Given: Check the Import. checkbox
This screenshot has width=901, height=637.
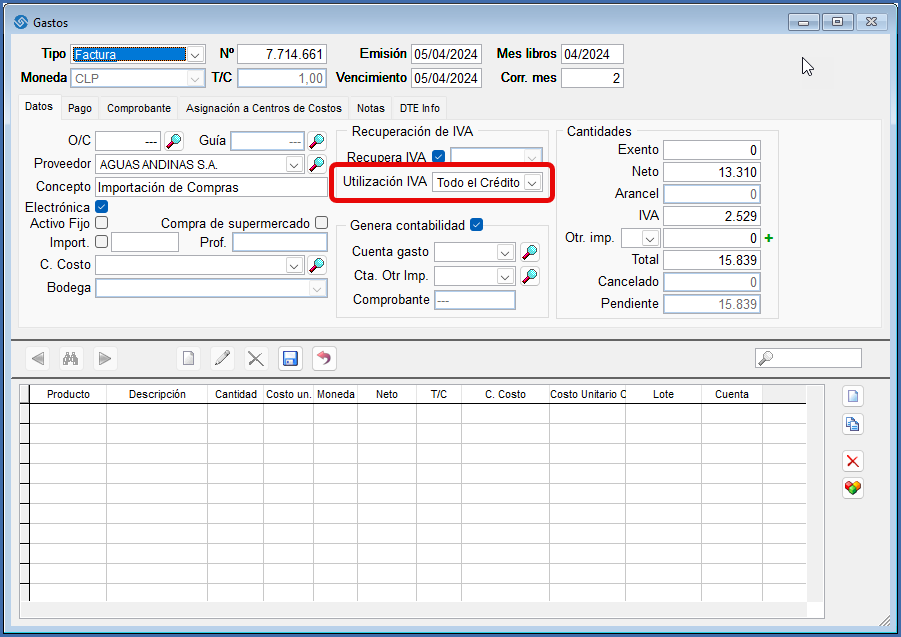Looking at the screenshot, I should click(102, 241).
